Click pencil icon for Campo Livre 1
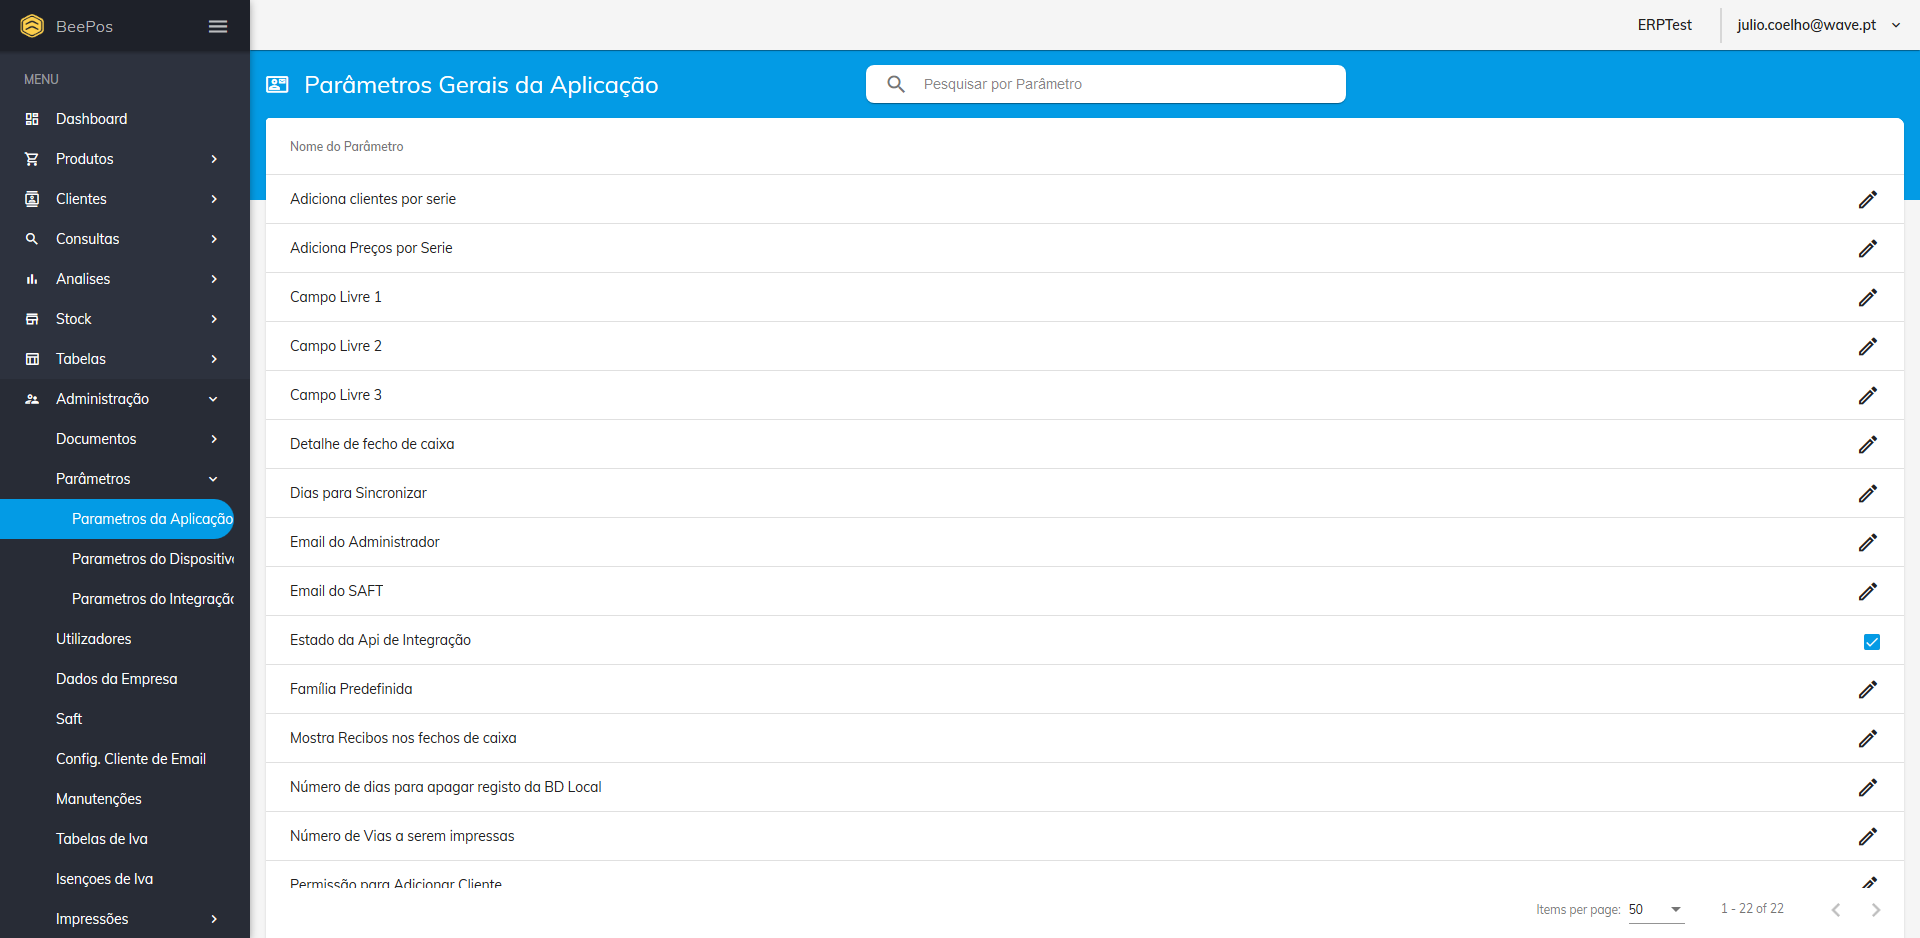1920x938 pixels. click(1867, 298)
